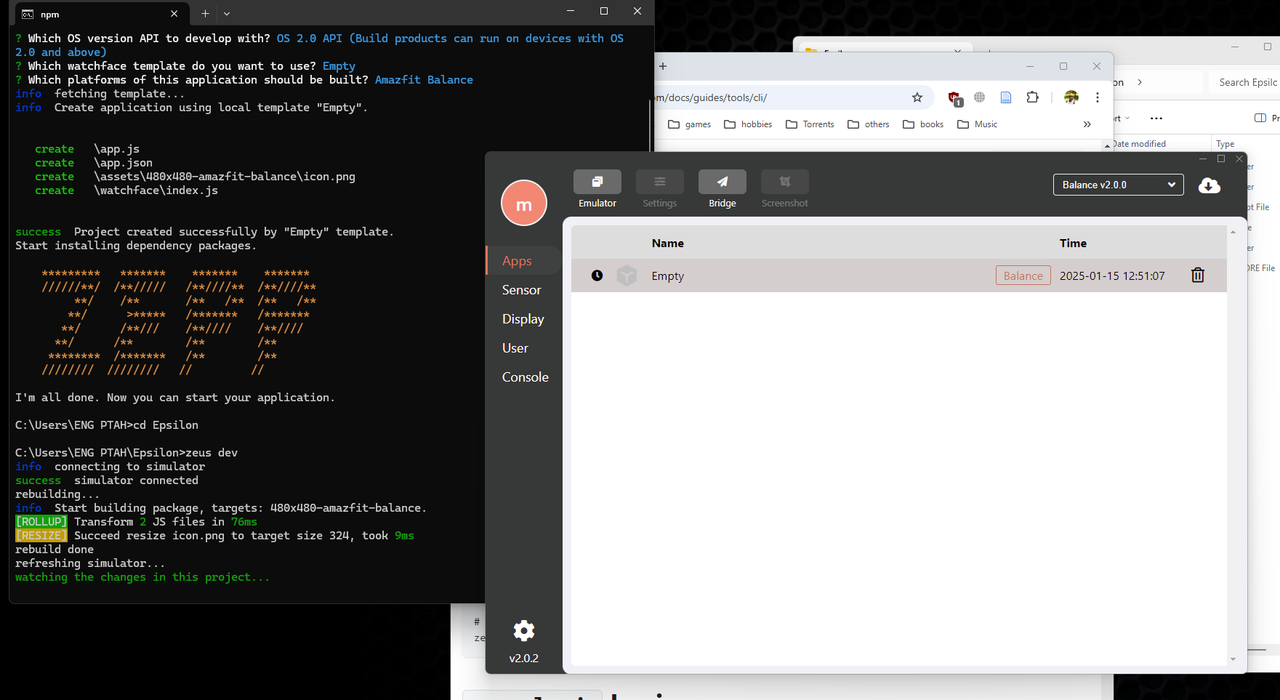Delete the Empty app using trash icon
This screenshot has height=700, width=1280.
[x=1197, y=275]
